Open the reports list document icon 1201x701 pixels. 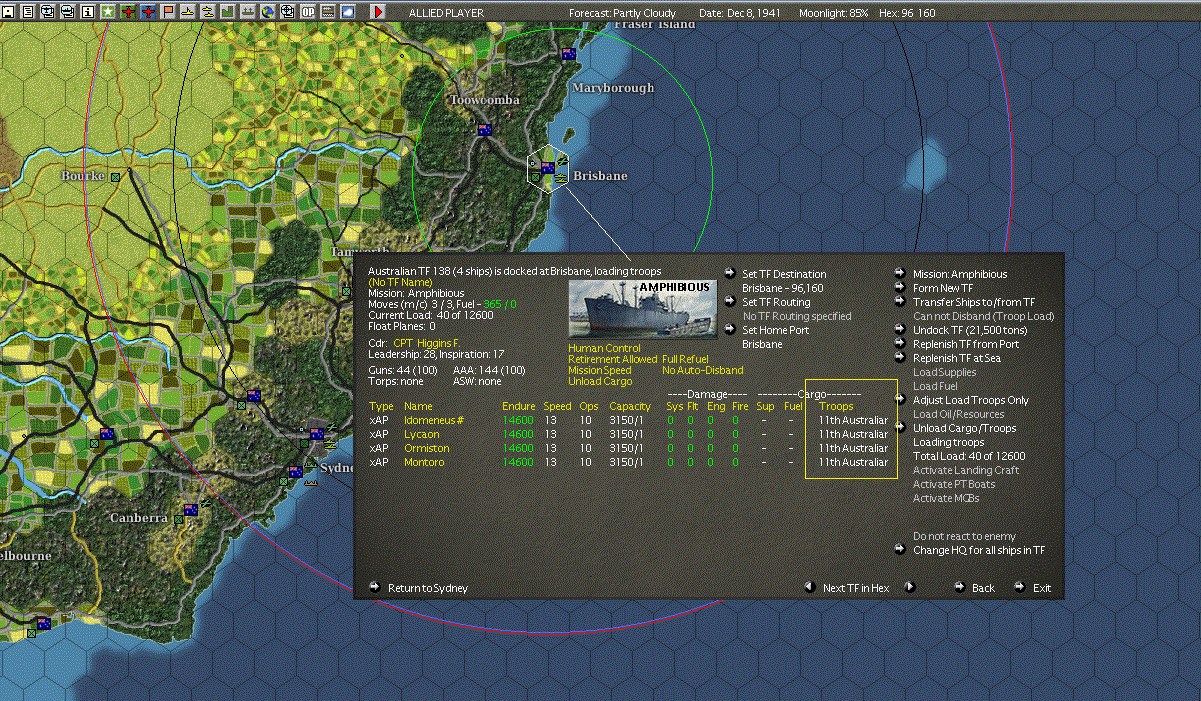(27, 12)
